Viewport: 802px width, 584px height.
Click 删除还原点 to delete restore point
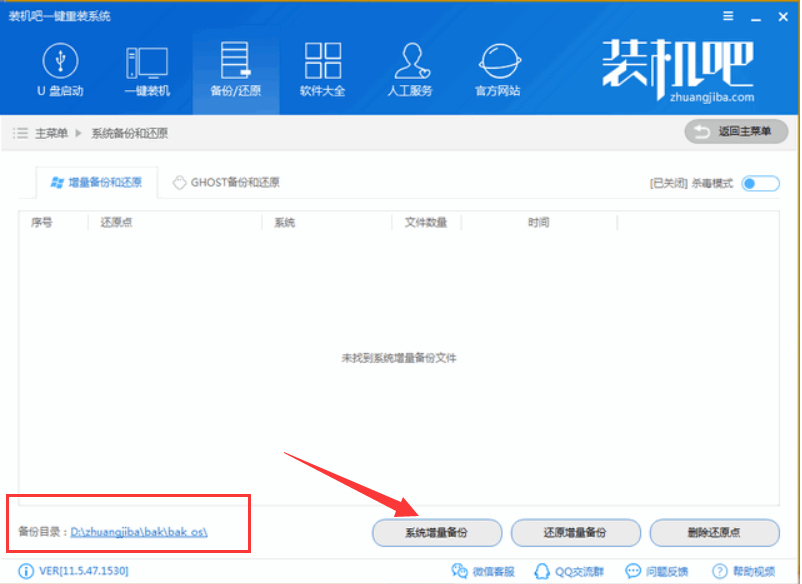click(714, 533)
